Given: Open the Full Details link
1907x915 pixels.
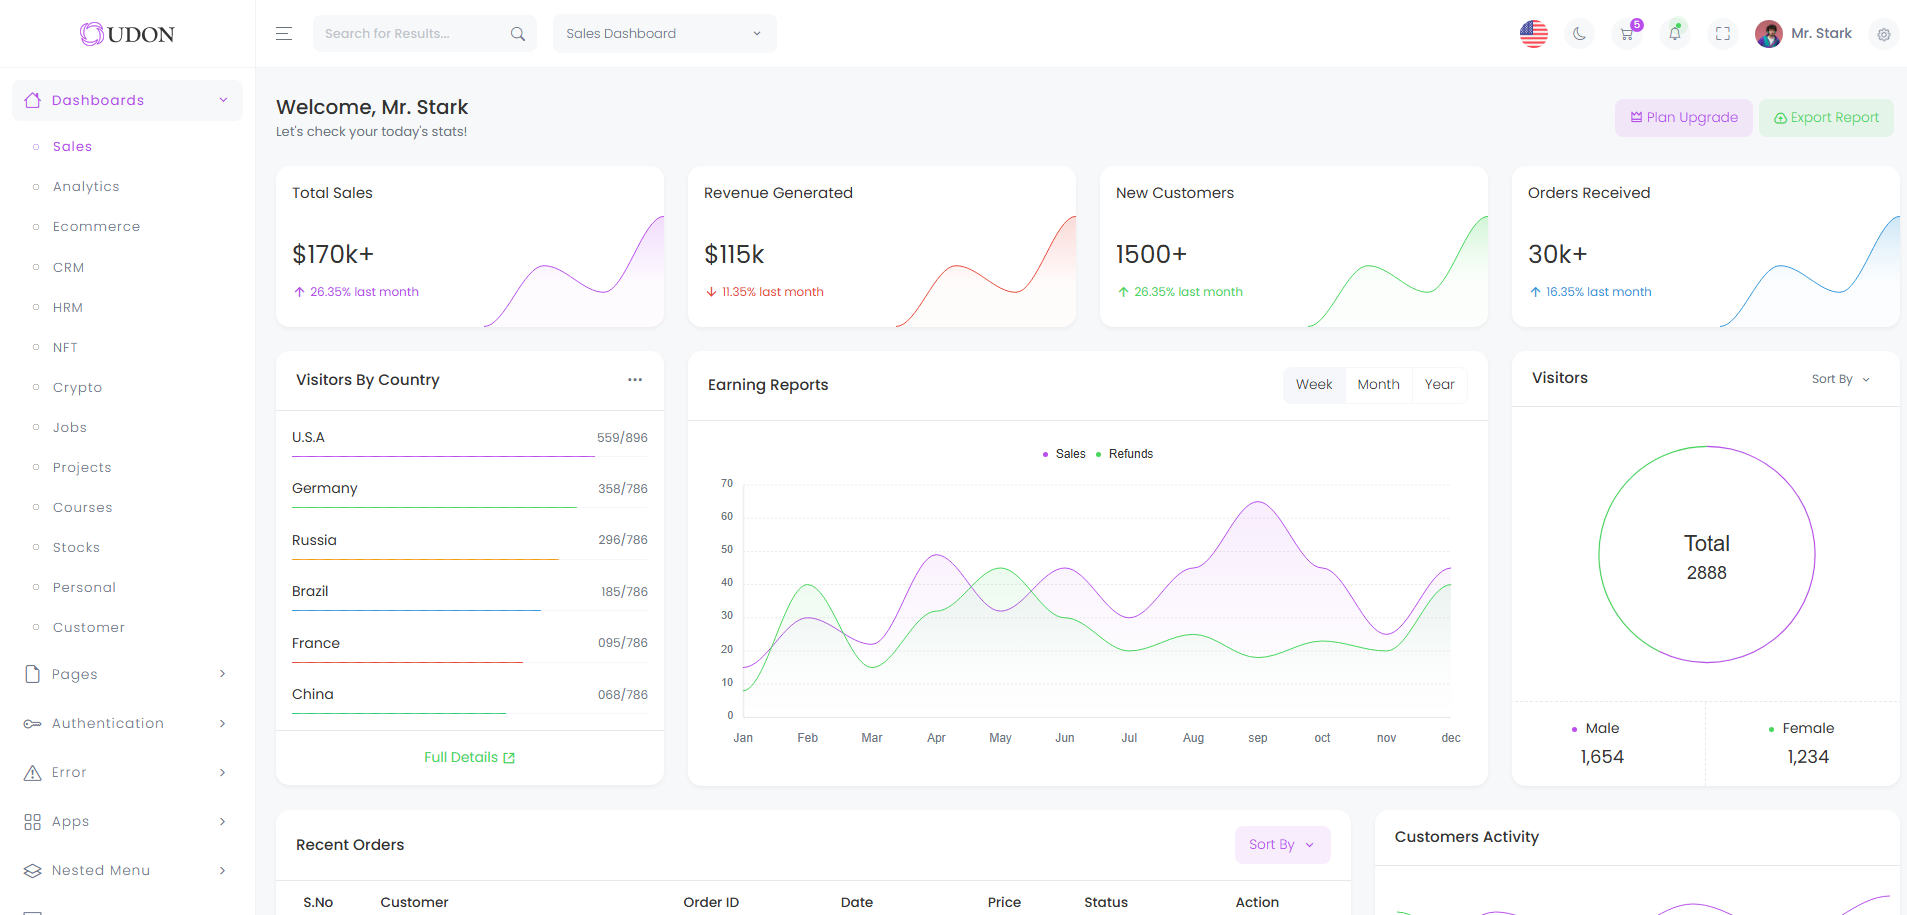Looking at the screenshot, I should 469,758.
